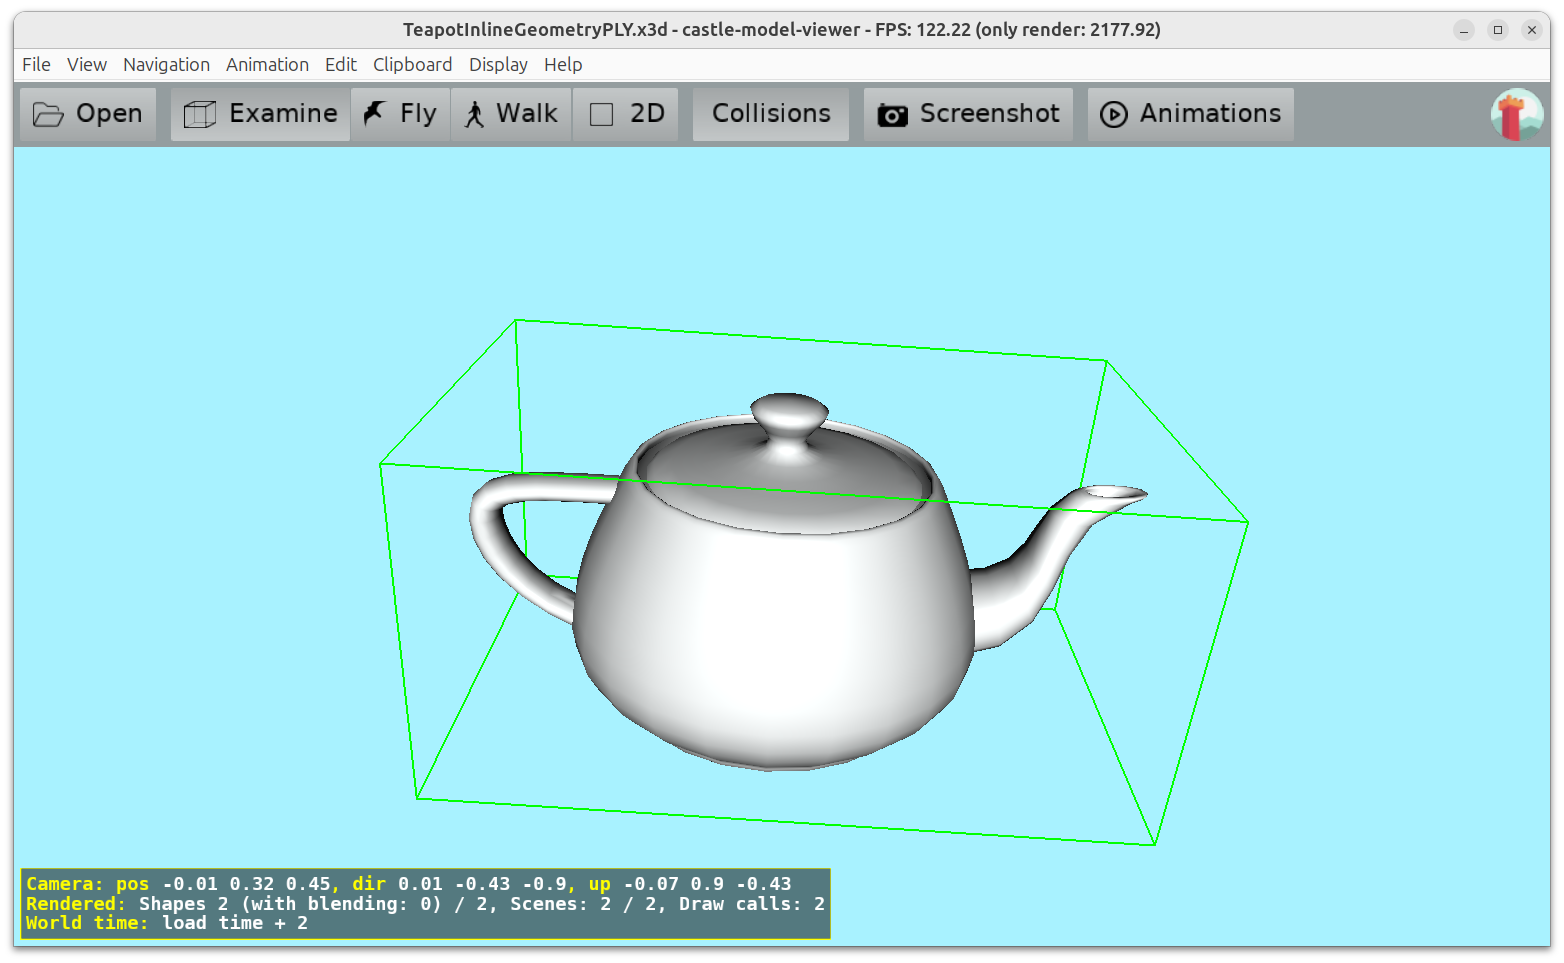This screenshot has height=963, width=1564.
Task: Click the Castle Game Engine logo
Action: [x=1516, y=114]
